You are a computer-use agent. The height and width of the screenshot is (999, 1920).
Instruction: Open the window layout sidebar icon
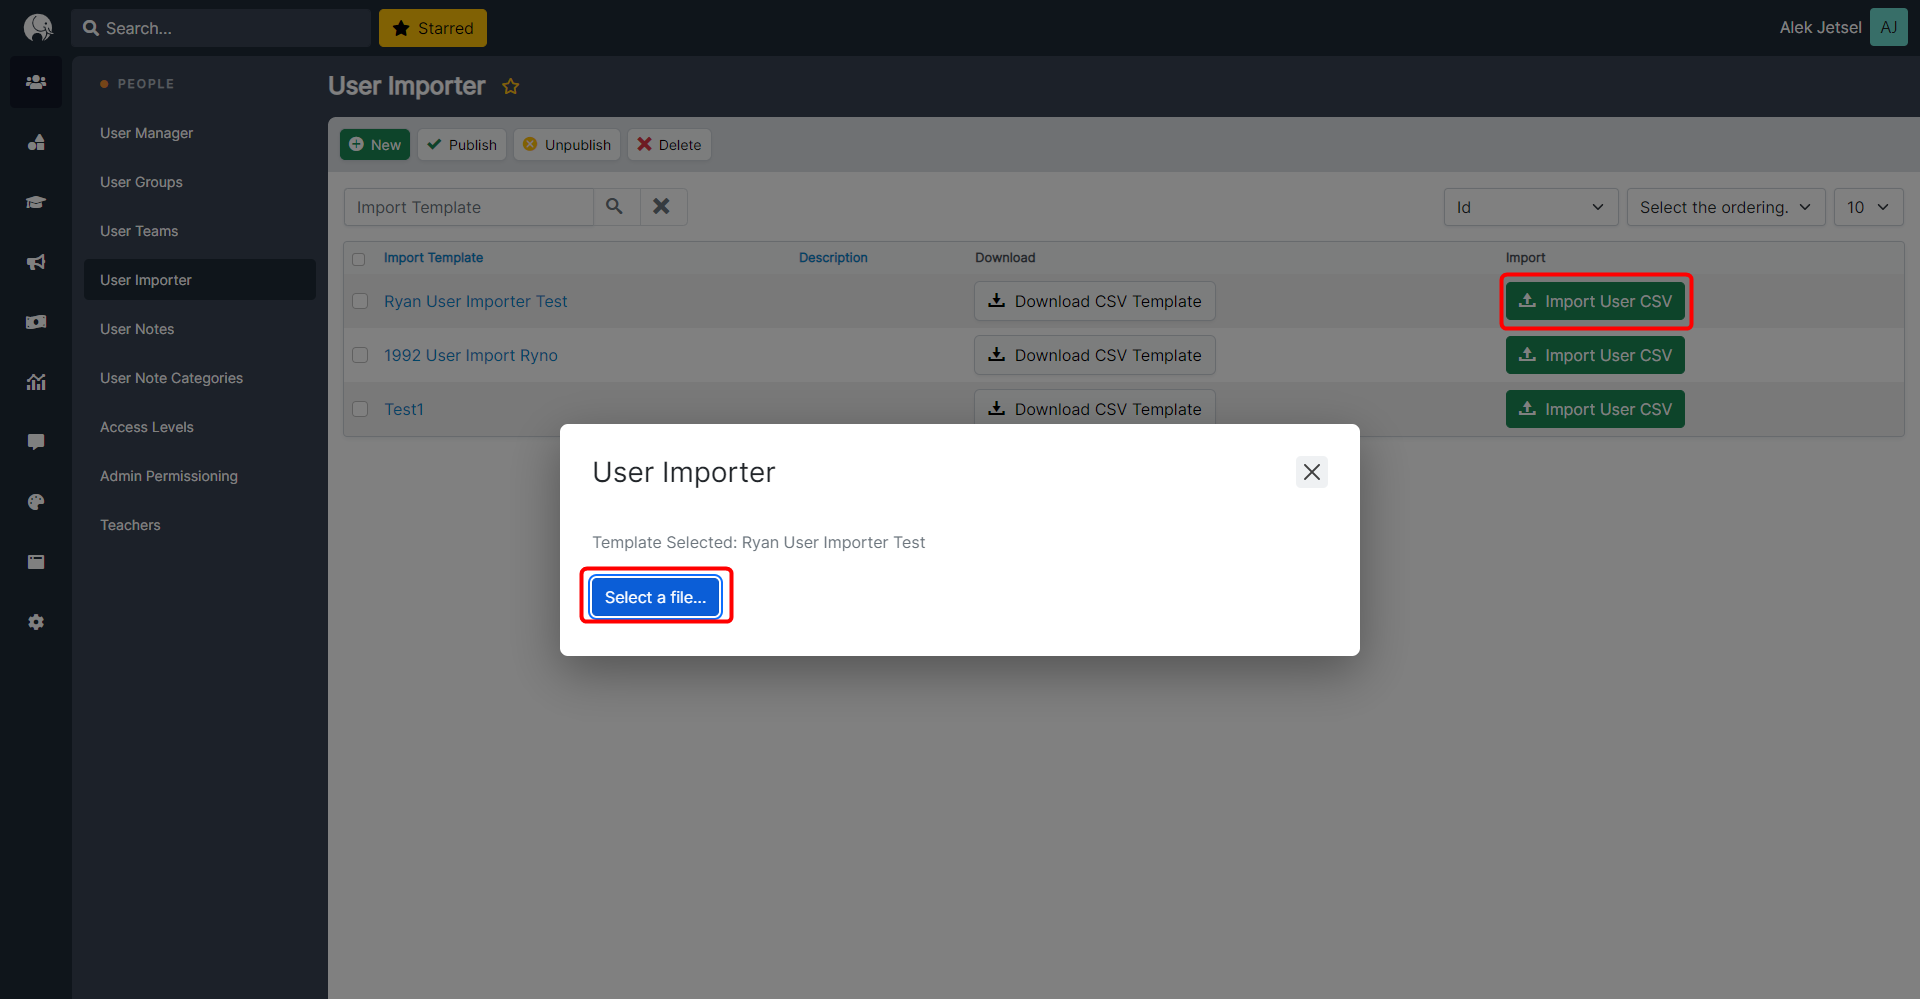(36, 562)
